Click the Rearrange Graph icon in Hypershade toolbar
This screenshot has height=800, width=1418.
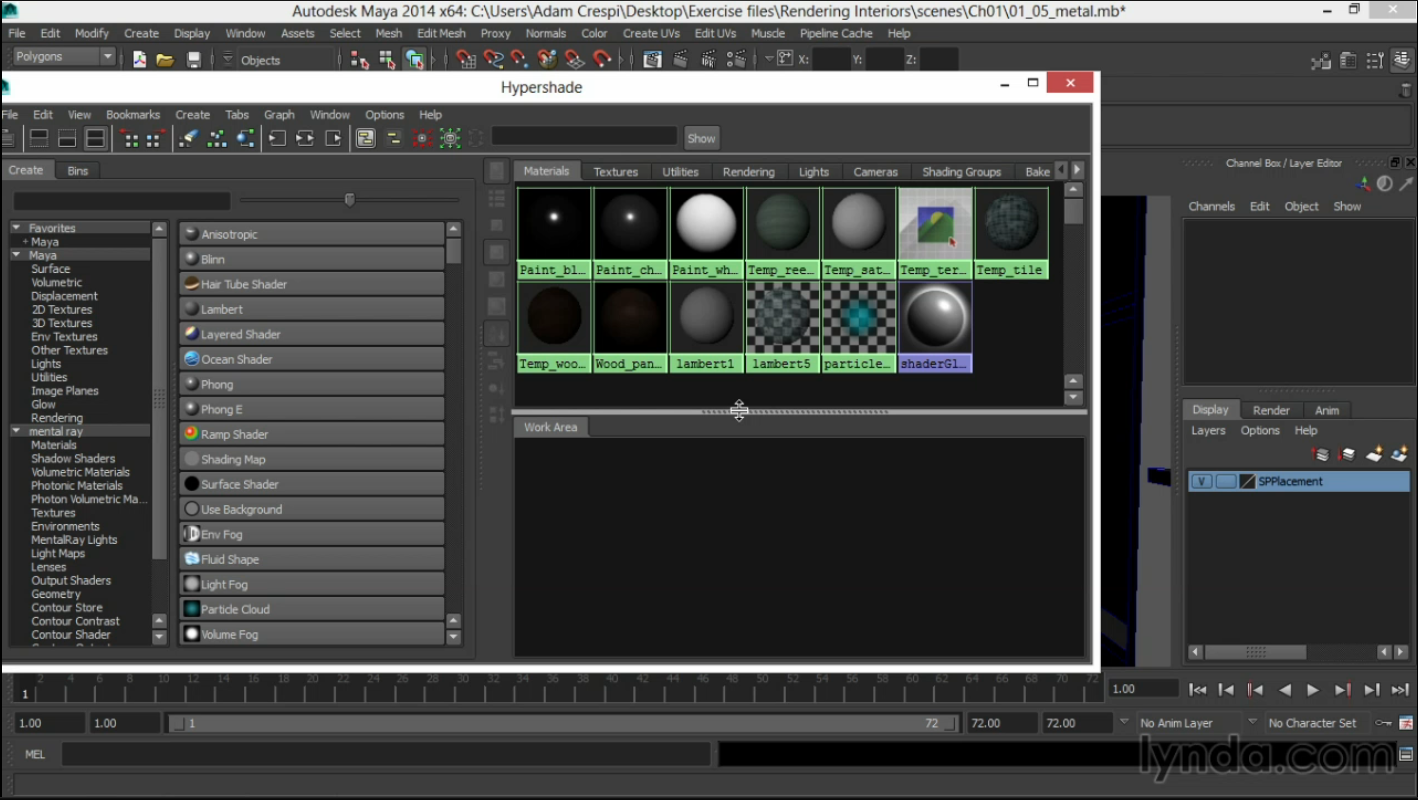pyautogui.click(x=217, y=138)
